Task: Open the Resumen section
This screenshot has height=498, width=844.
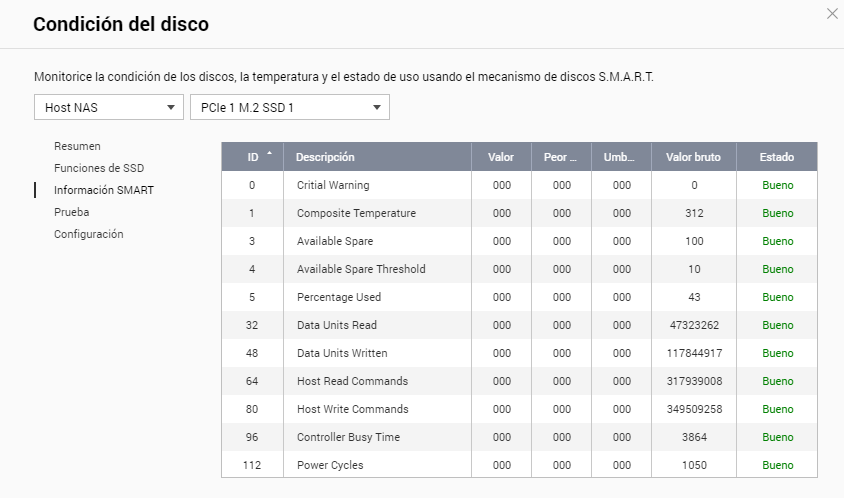Action: (x=77, y=146)
